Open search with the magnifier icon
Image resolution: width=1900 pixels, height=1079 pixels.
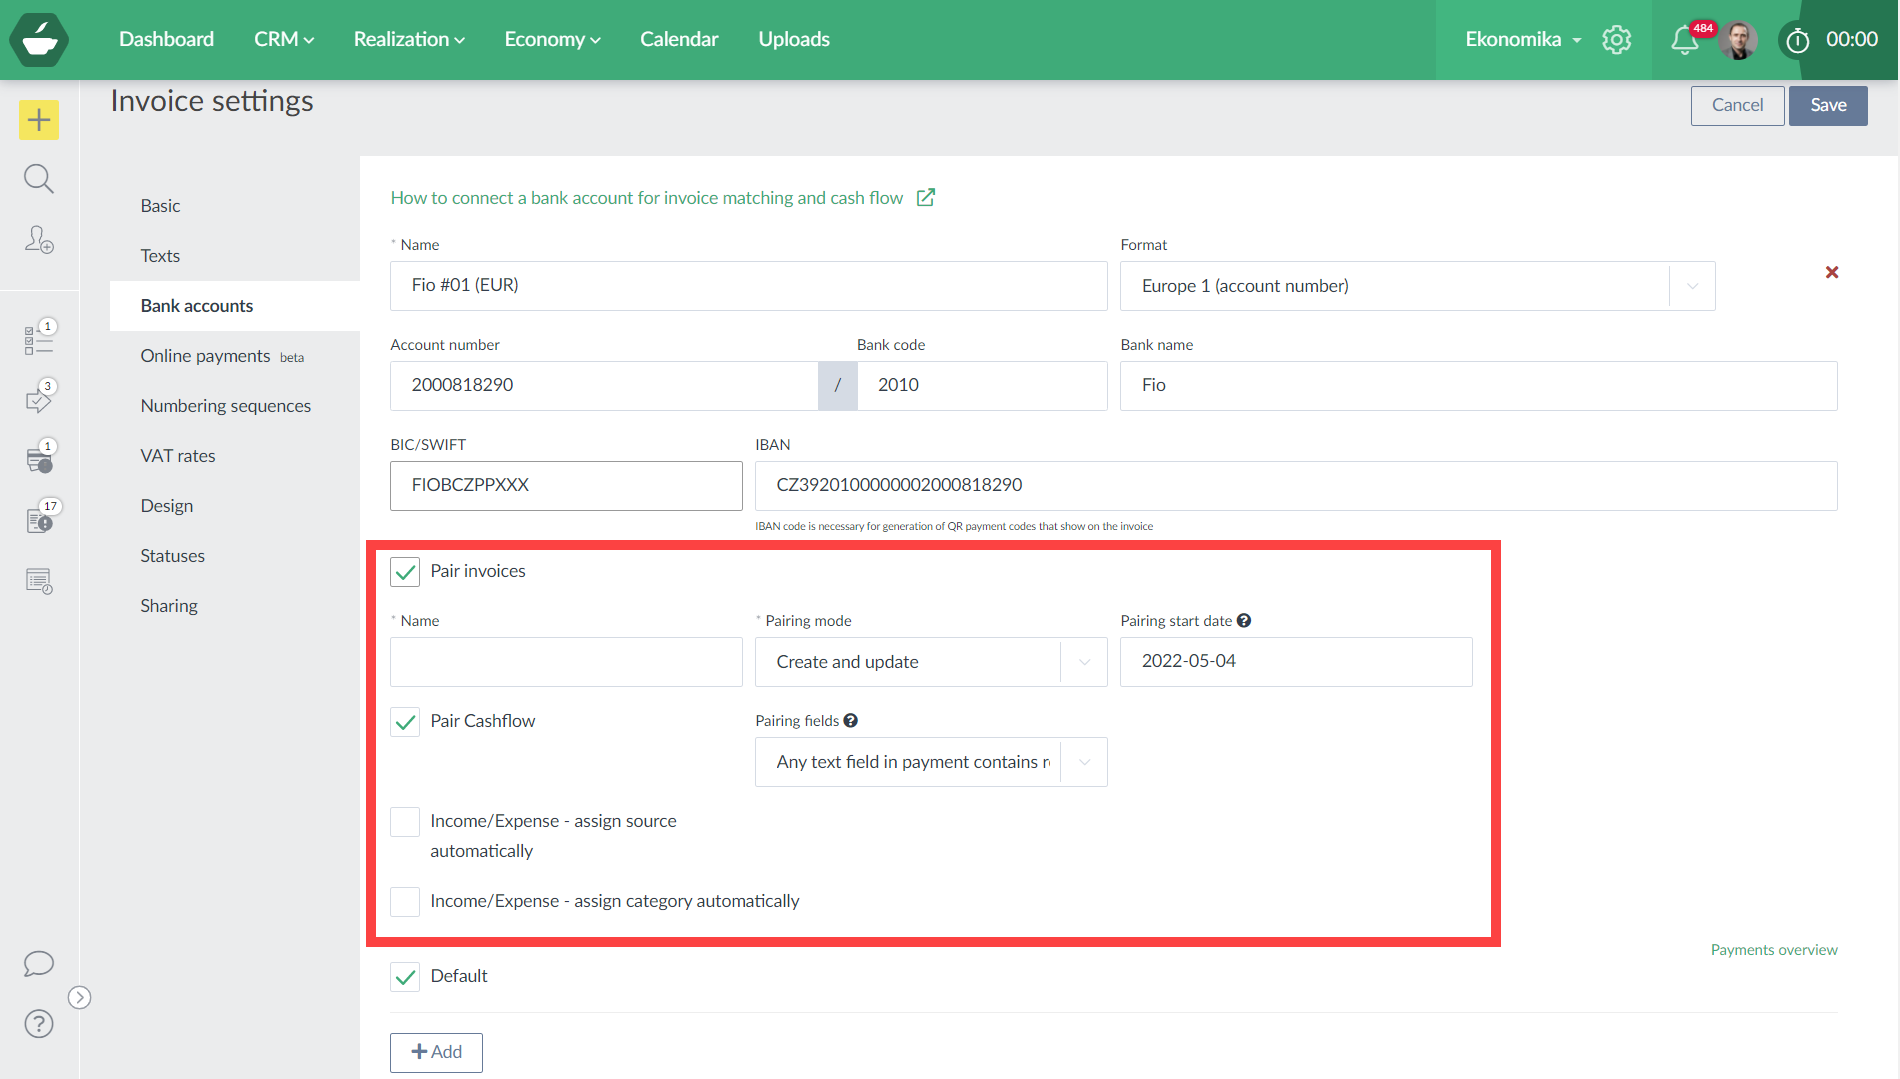(39, 179)
